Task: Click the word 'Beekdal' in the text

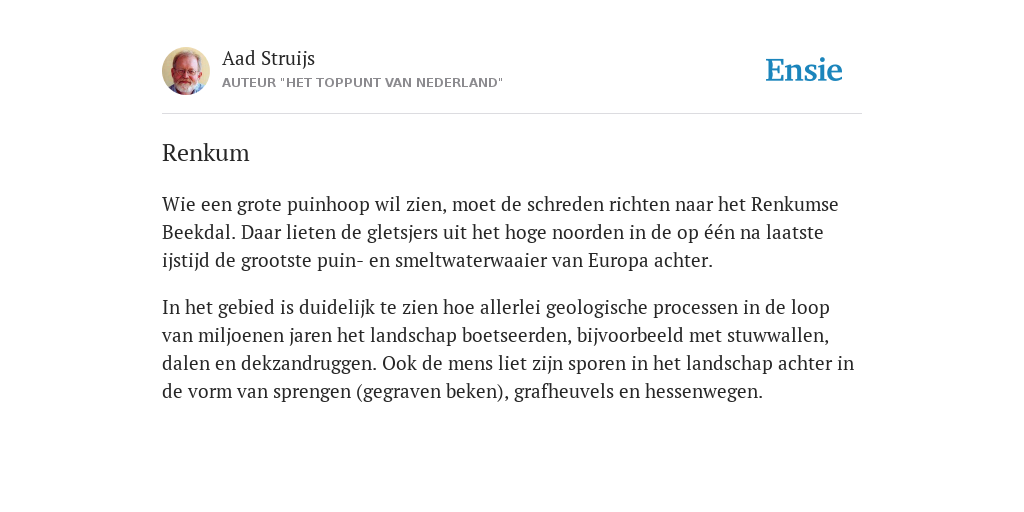Action: click(197, 232)
